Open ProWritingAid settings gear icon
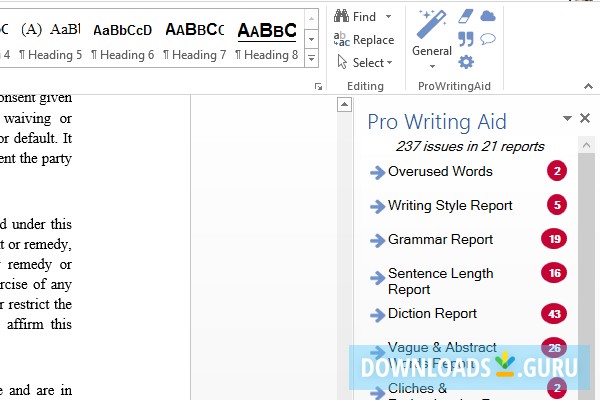Viewport: 600px width, 400px height. (x=466, y=62)
